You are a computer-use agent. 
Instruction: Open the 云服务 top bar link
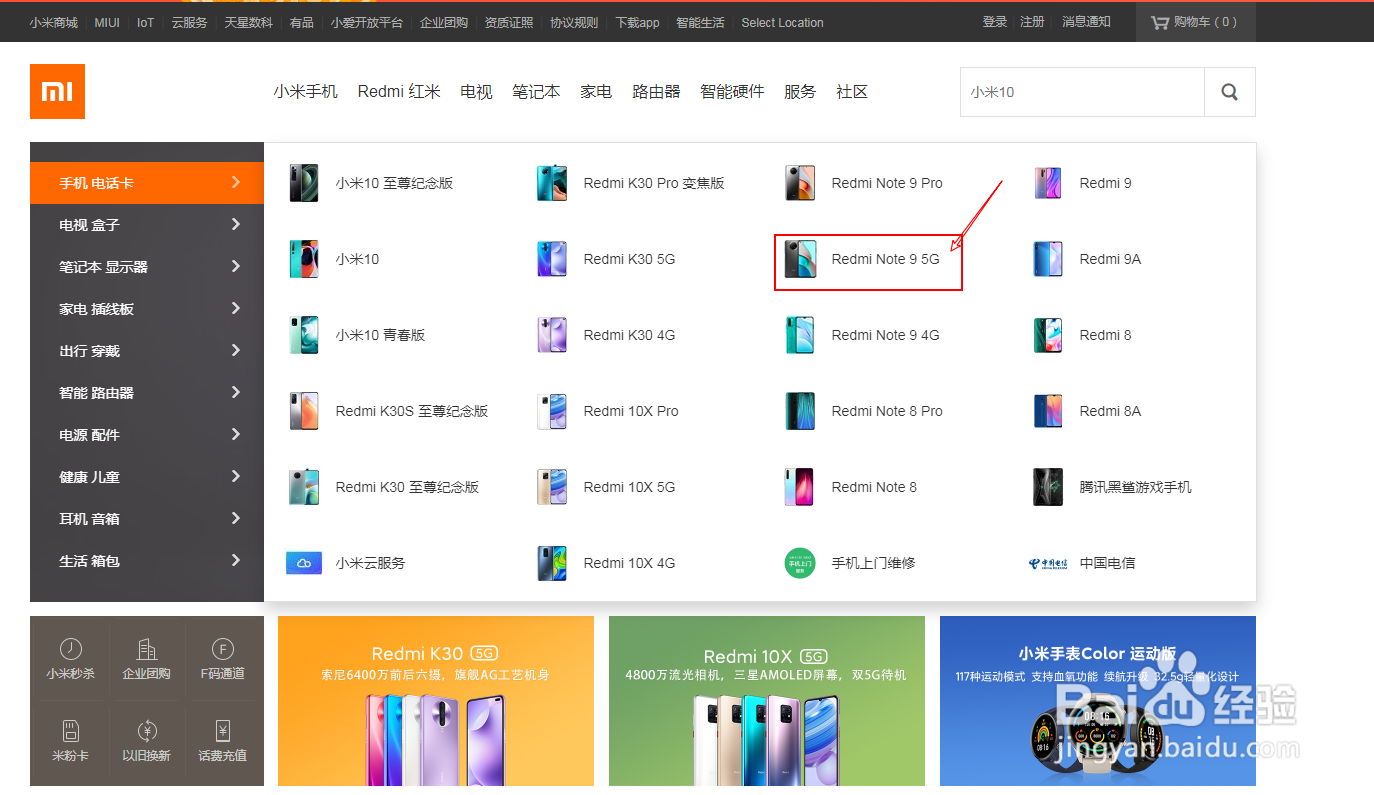click(x=189, y=23)
